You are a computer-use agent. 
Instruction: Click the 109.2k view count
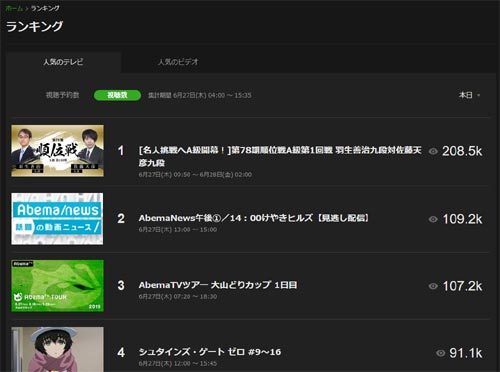point(462,219)
